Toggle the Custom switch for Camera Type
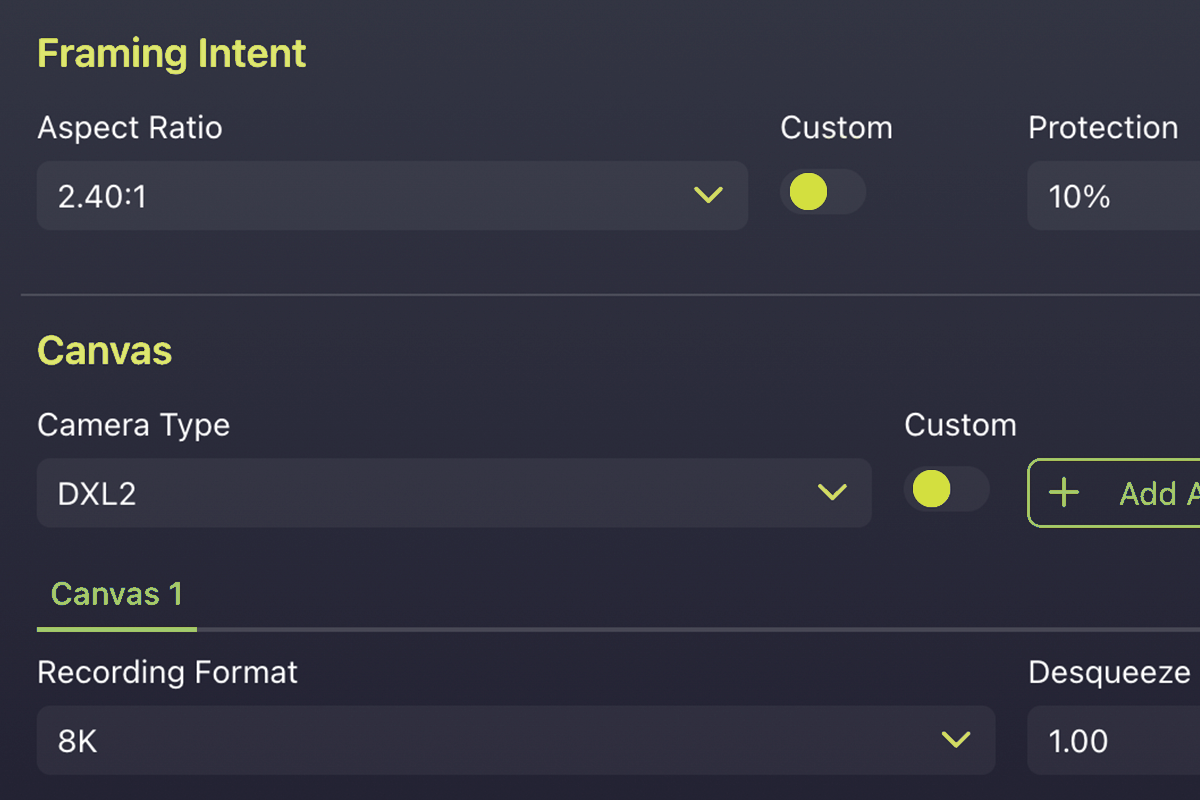The width and height of the screenshot is (1200, 800). tap(946, 489)
